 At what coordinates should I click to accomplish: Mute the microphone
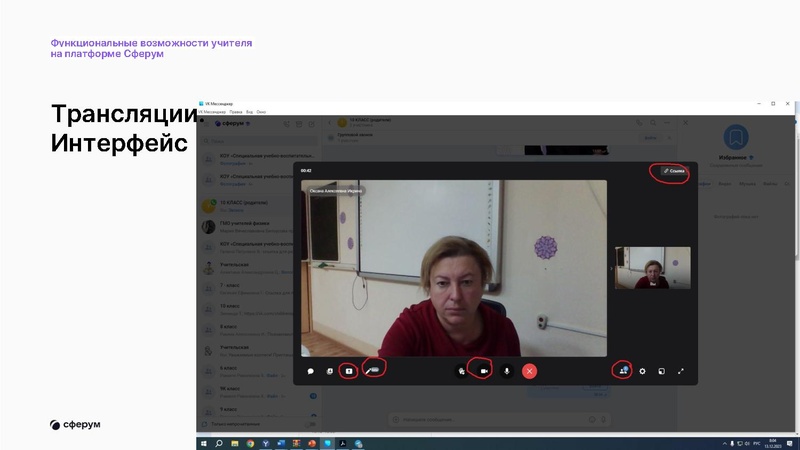[506, 371]
